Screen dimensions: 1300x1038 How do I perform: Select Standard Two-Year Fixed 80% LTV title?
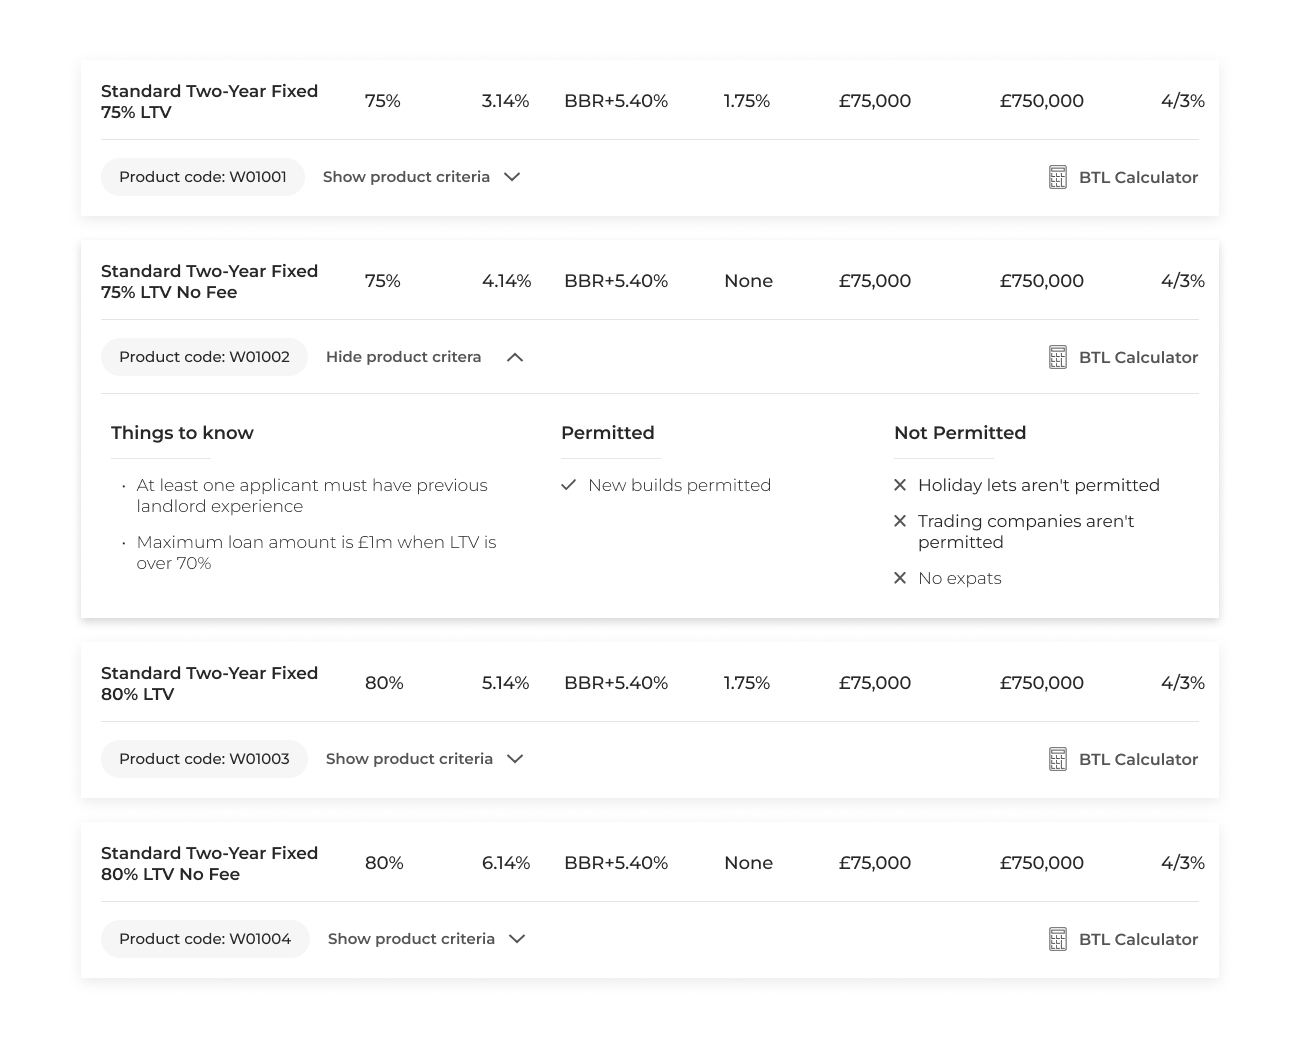pyautogui.click(x=209, y=683)
